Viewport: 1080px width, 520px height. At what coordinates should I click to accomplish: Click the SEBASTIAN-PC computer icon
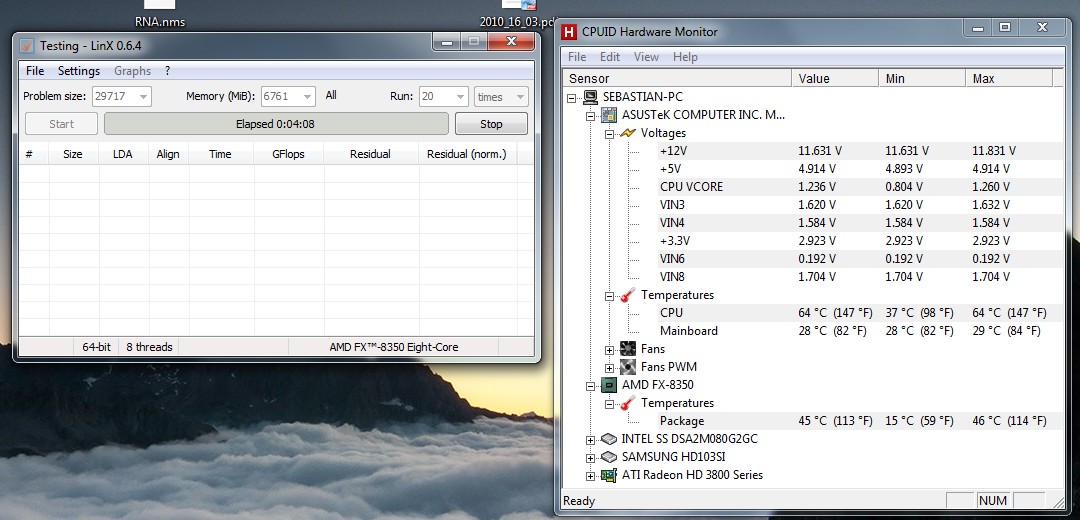(x=590, y=97)
